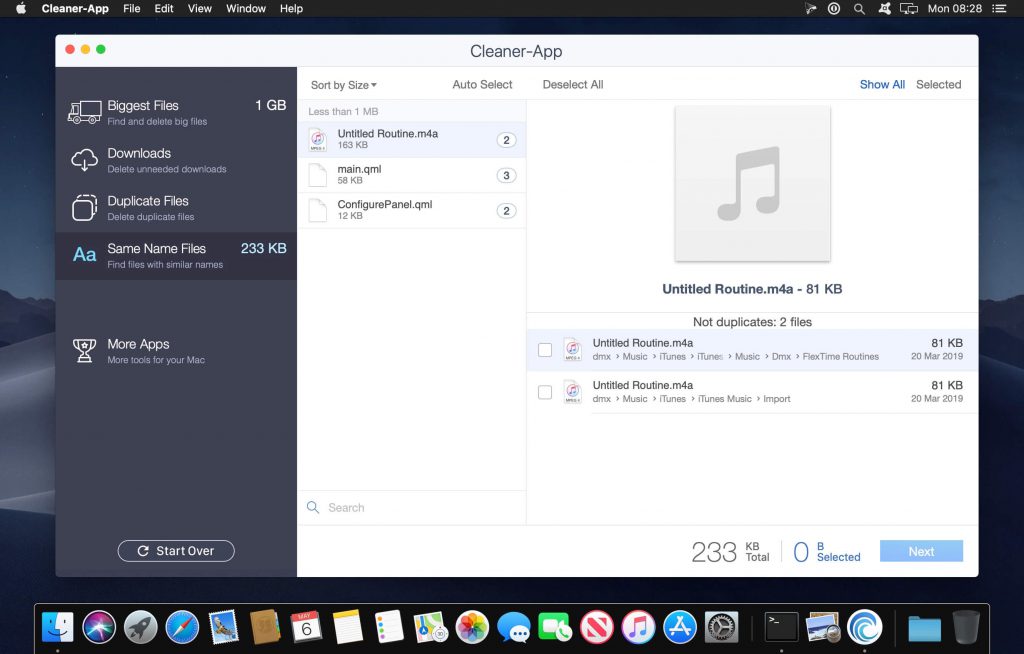
Task: Click the magnifier icon in the search bar
Action: click(313, 508)
